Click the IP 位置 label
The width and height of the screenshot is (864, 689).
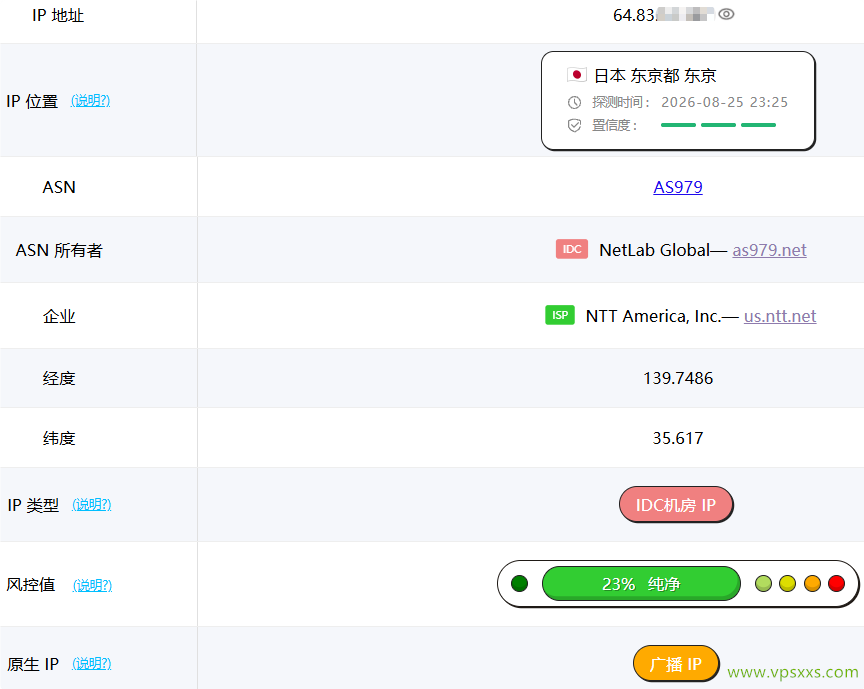[x=32, y=101]
